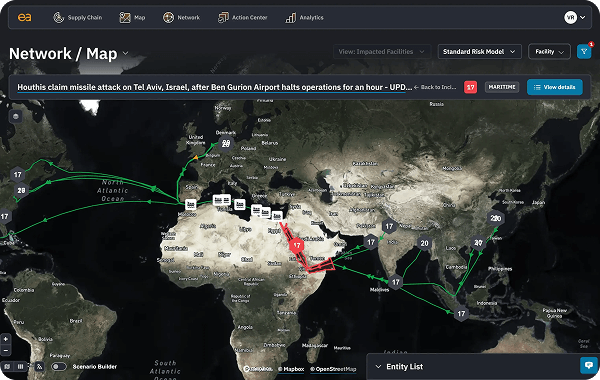The width and height of the screenshot is (600, 380).
Task: Toggle the globe projection button
Action: tap(16, 116)
